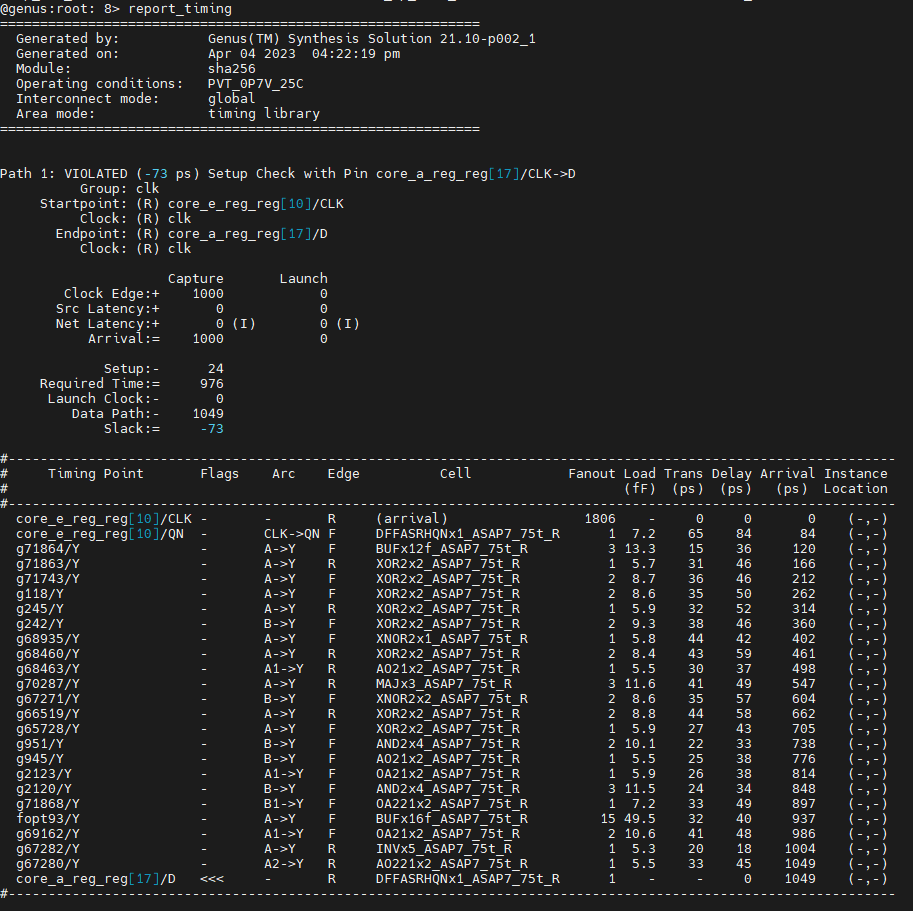The height and width of the screenshot is (911, 913).
Task: Click the <<< flag on the endpoint row
Action: pos(212,878)
